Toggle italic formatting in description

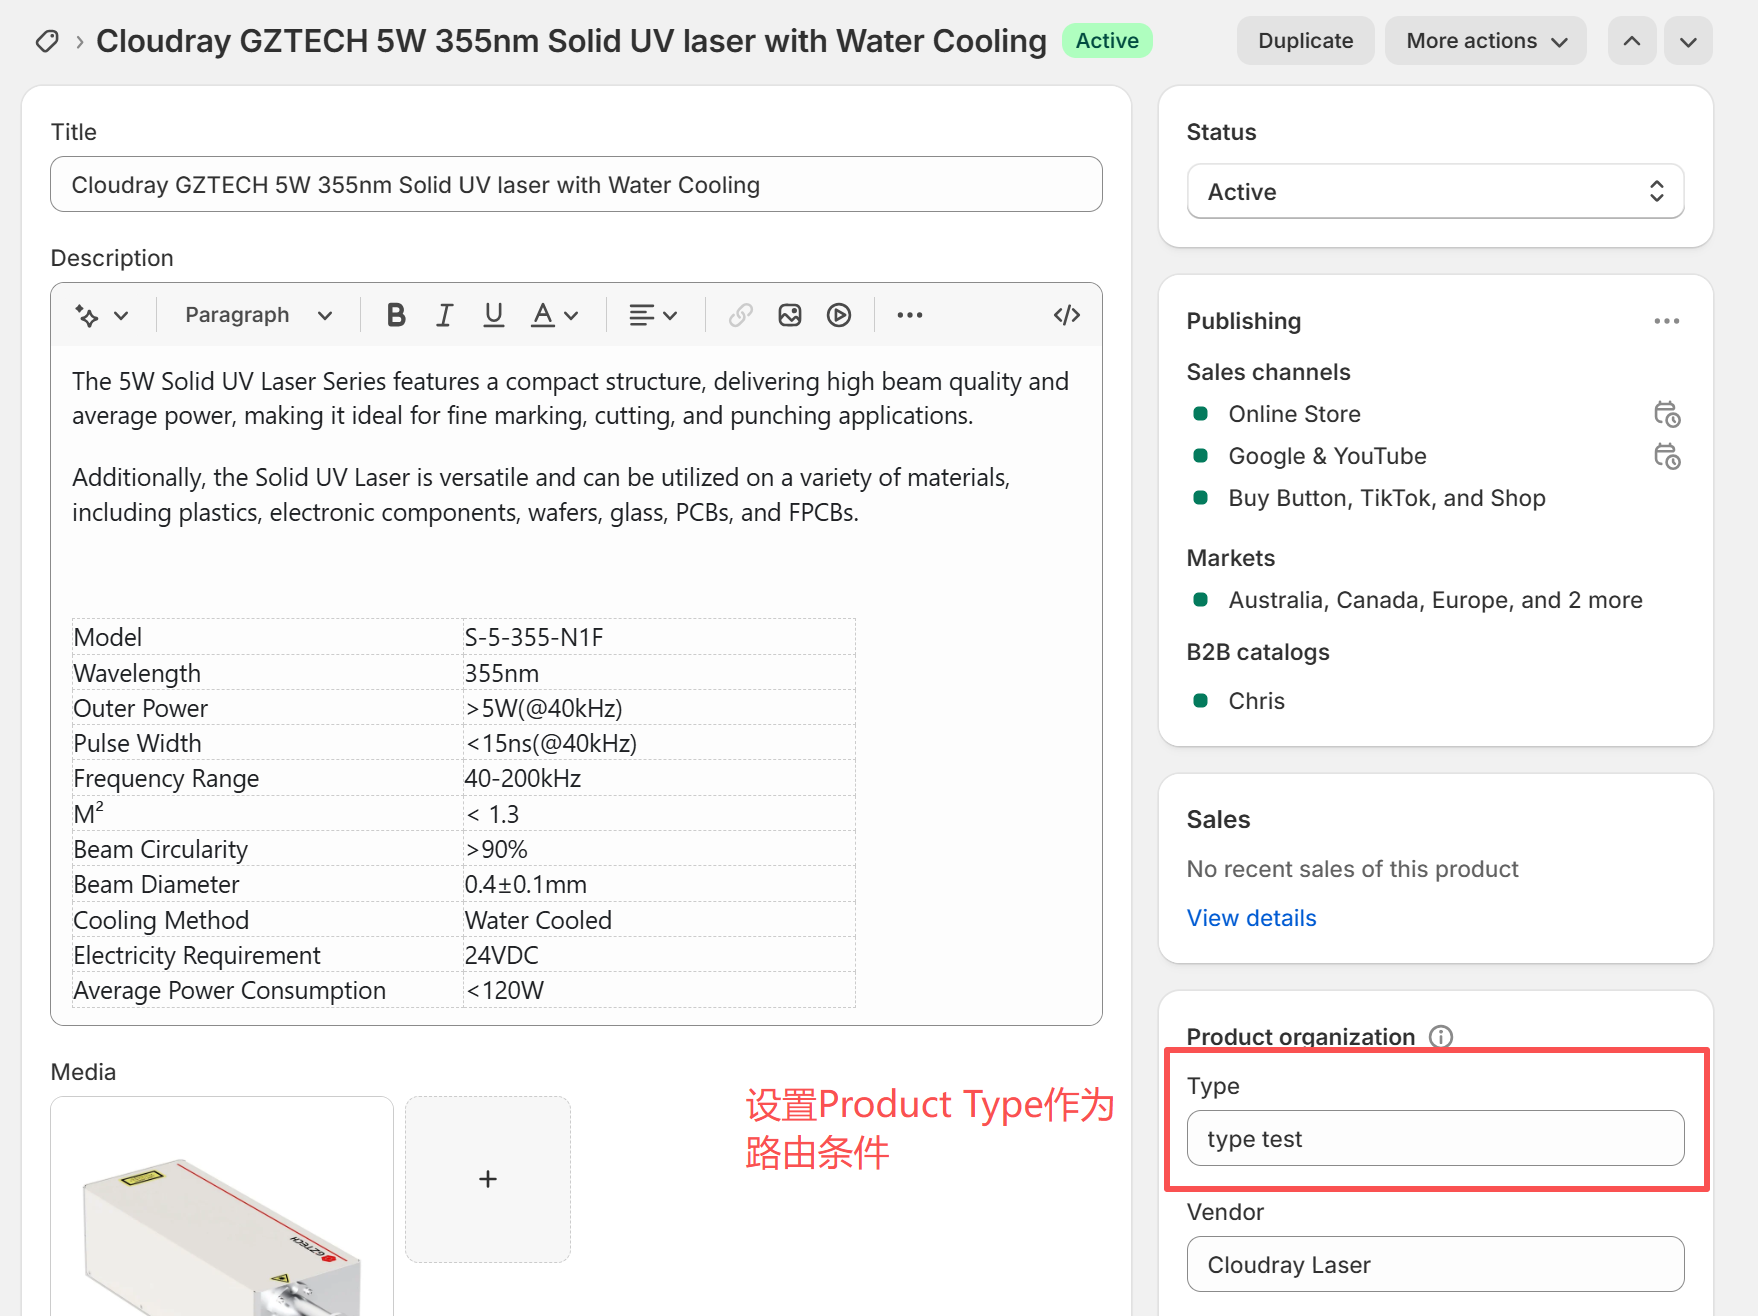click(x=444, y=315)
